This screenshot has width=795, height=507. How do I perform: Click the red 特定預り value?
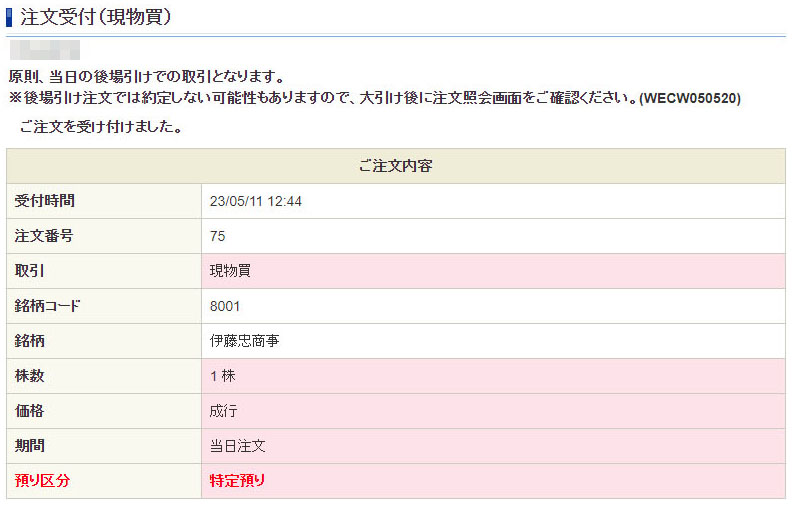tap(238, 481)
